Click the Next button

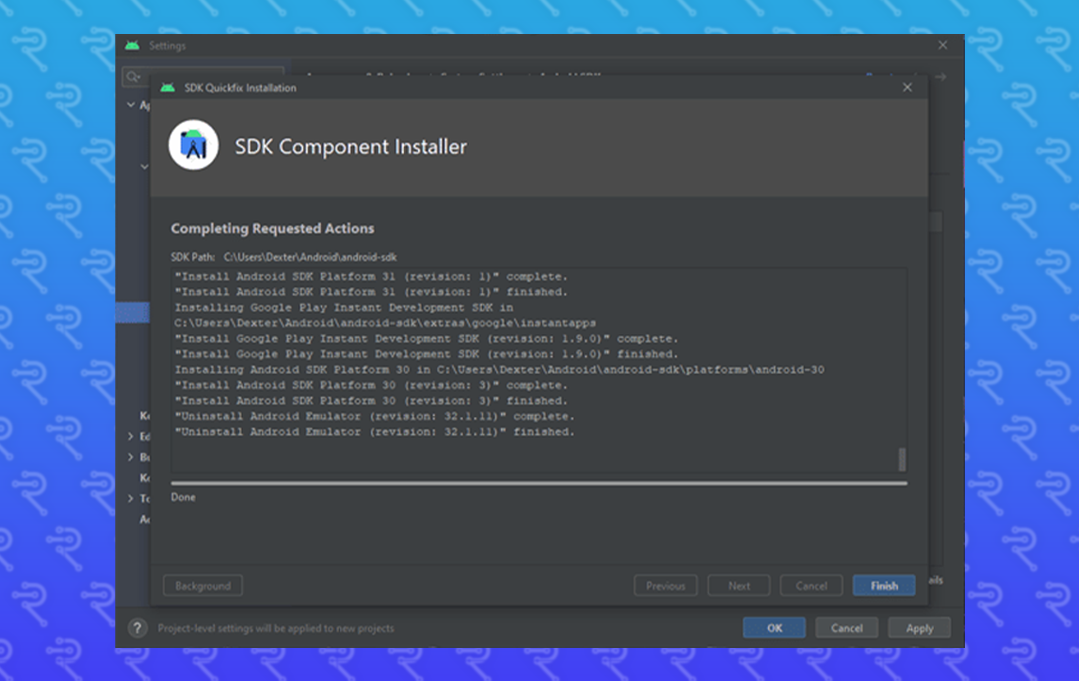[x=738, y=585]
